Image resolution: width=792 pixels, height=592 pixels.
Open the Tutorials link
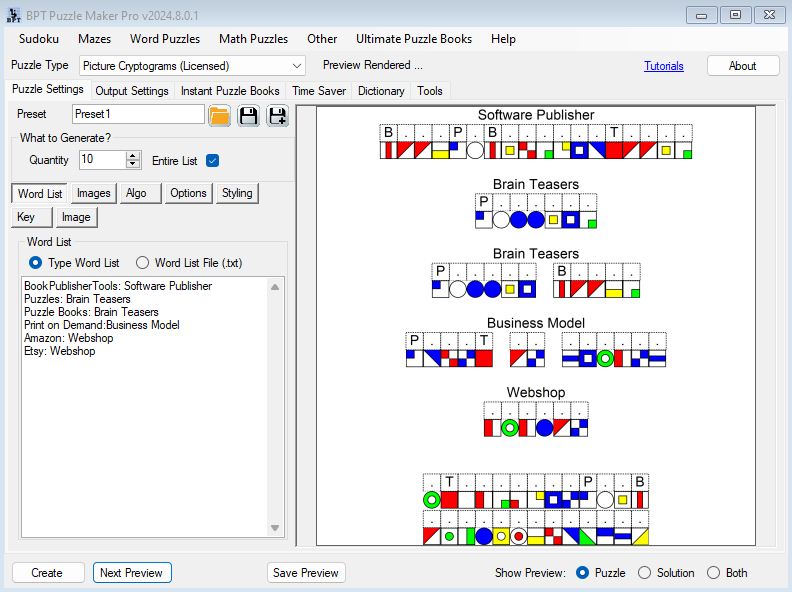tap(664, 66)
